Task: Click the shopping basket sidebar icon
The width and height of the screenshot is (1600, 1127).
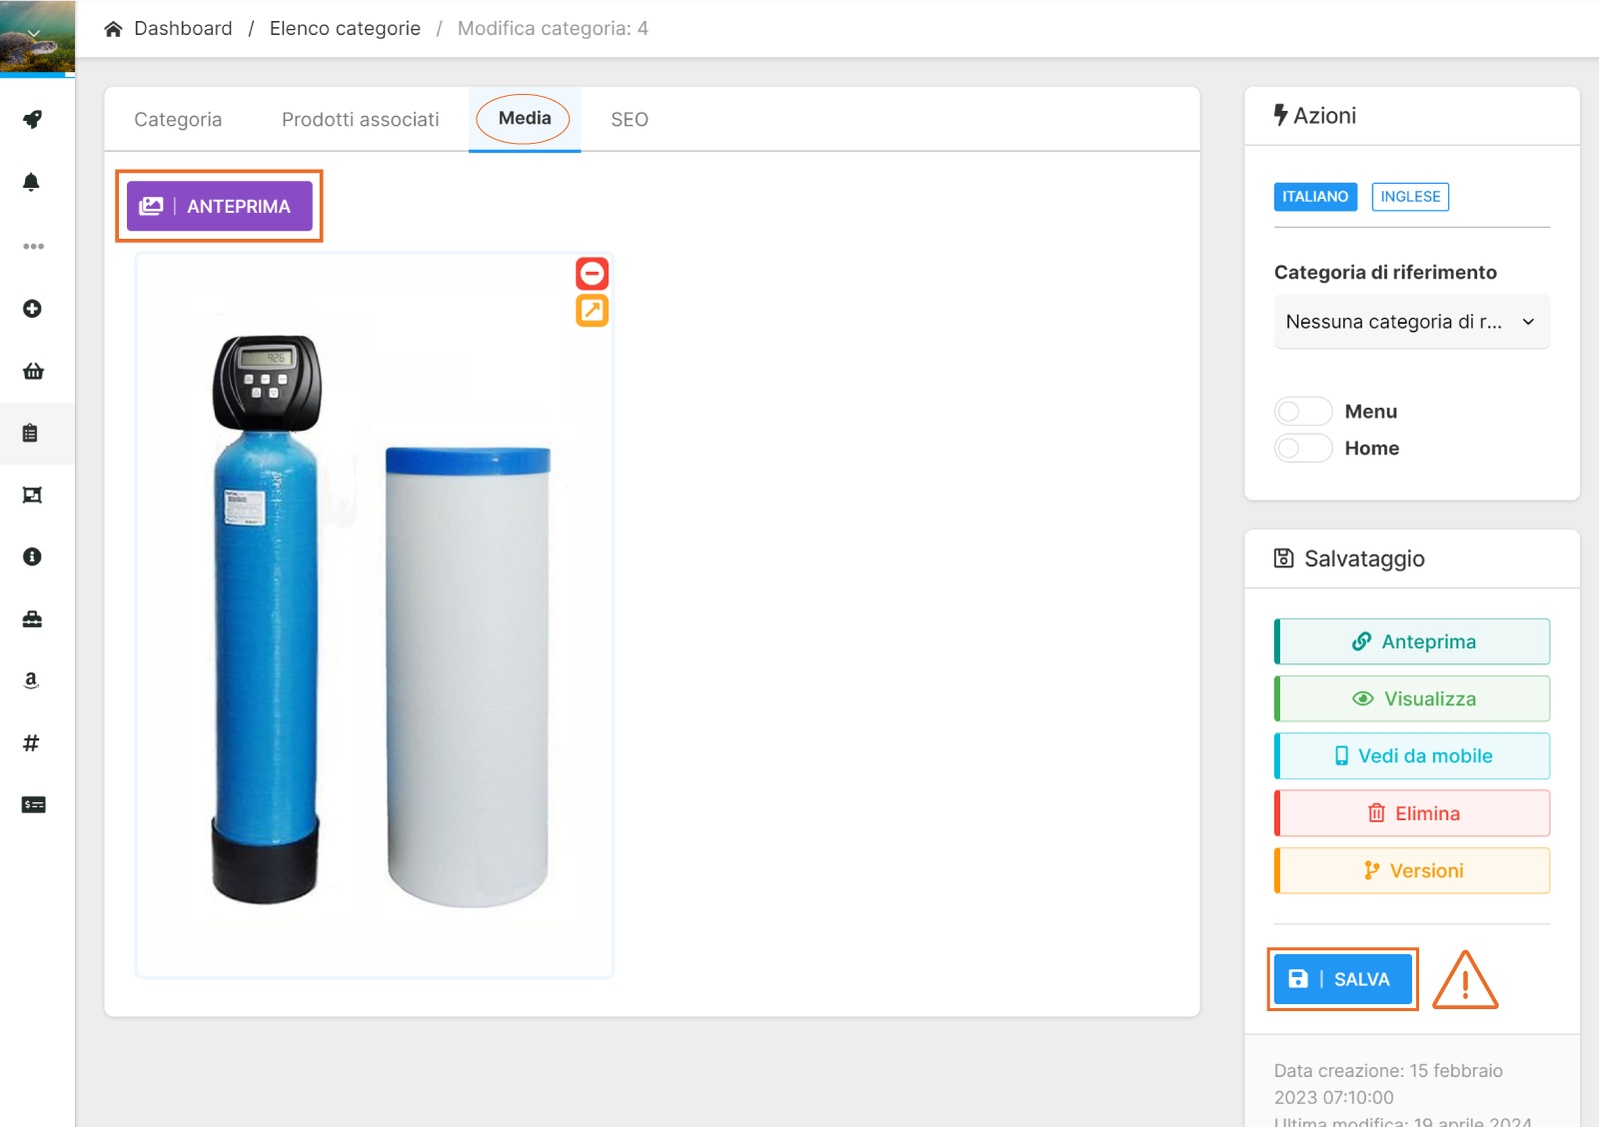Action: 33,371
